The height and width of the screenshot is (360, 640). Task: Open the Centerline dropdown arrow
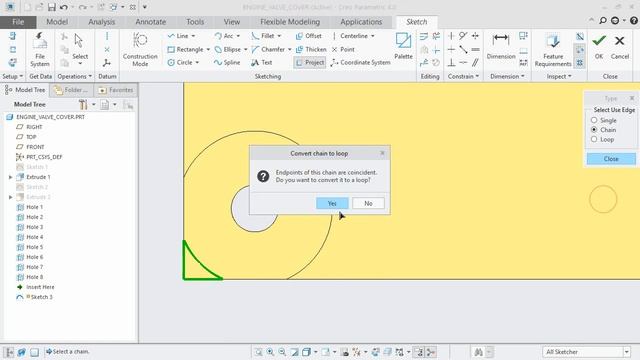(373, 36)
